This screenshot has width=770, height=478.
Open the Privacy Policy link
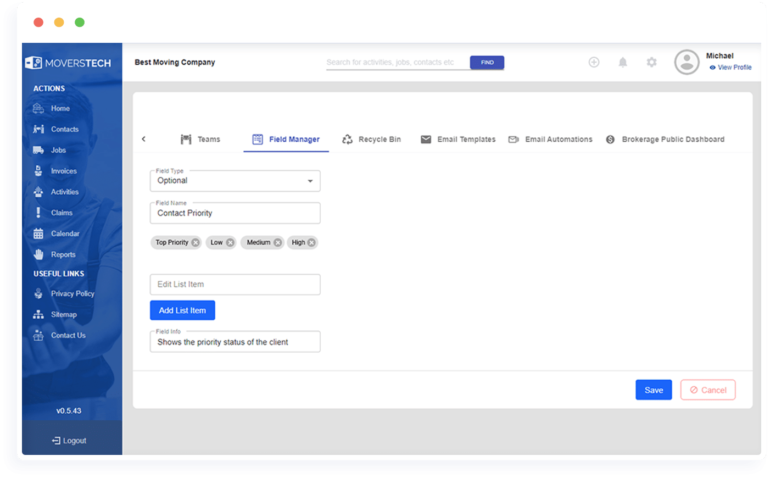coord(72,294)
